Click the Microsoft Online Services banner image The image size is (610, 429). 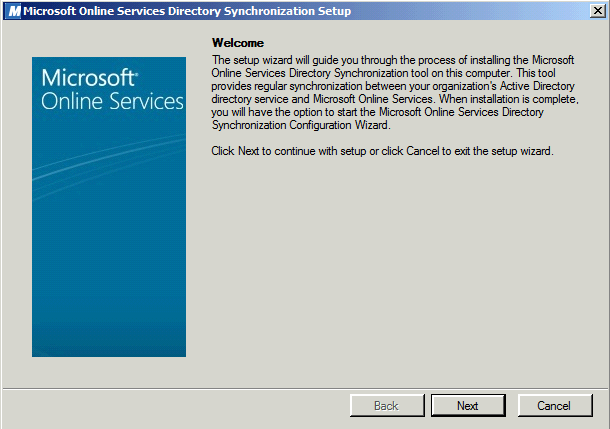(x=109, y=207)
